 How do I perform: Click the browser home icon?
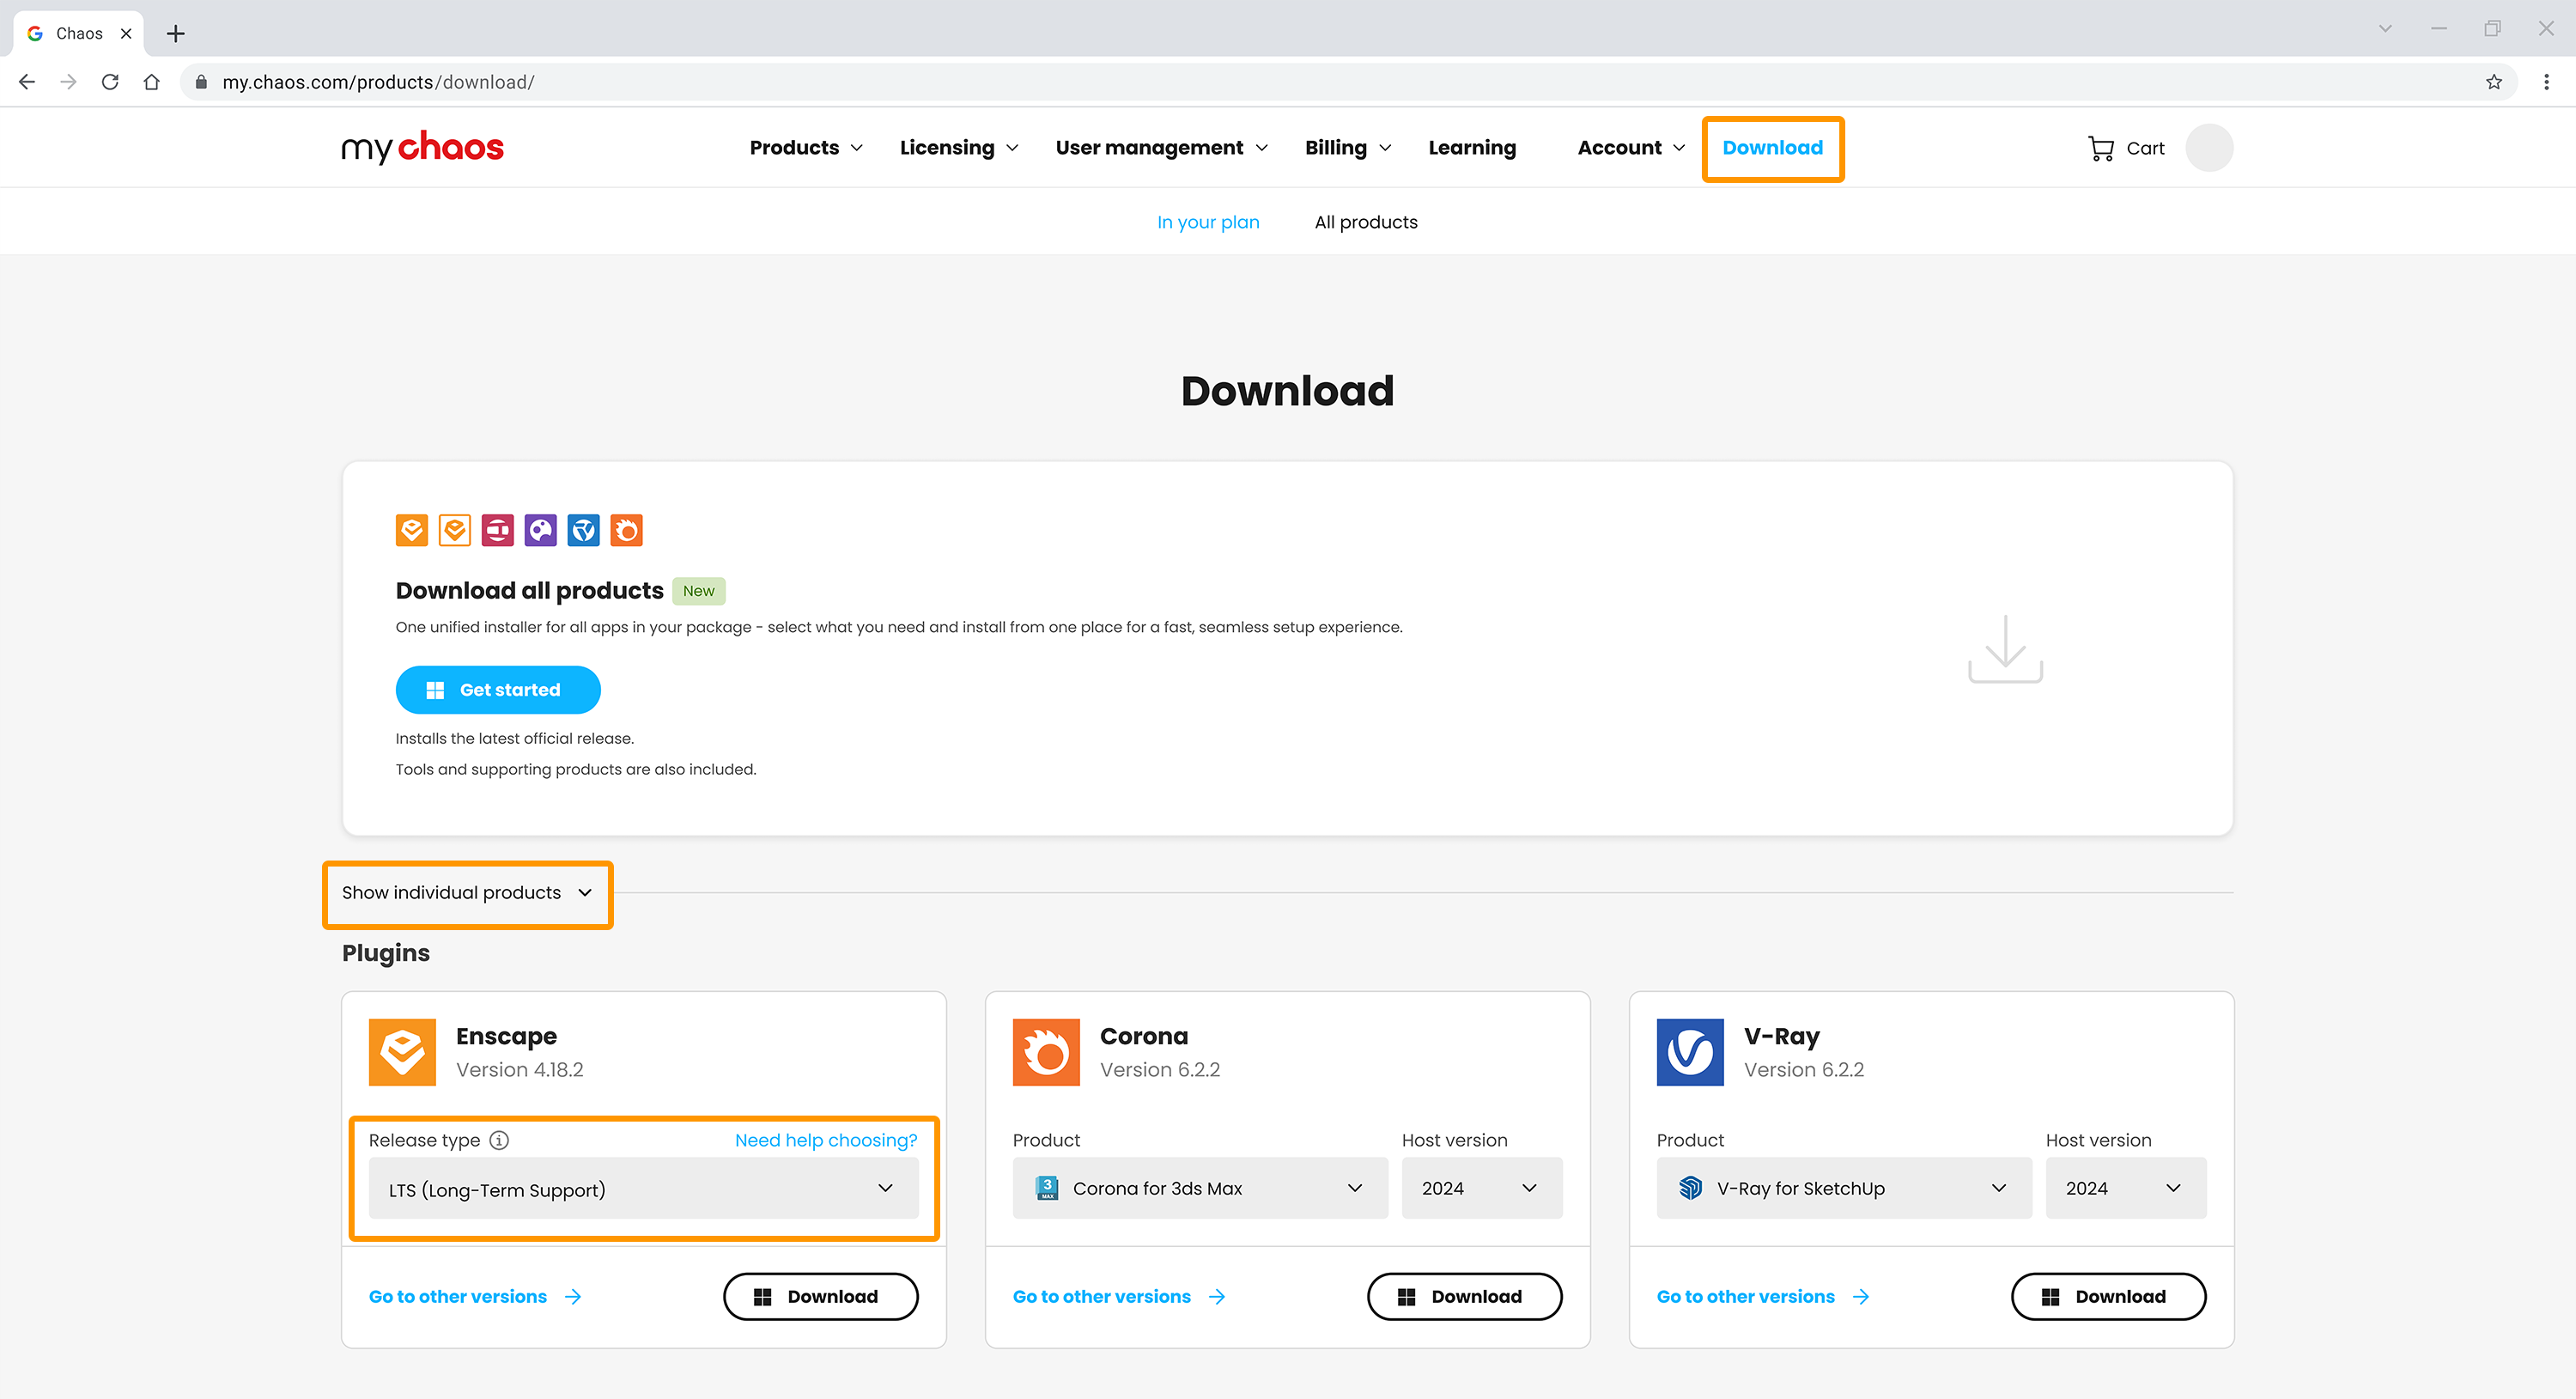[x=151, y=82]
